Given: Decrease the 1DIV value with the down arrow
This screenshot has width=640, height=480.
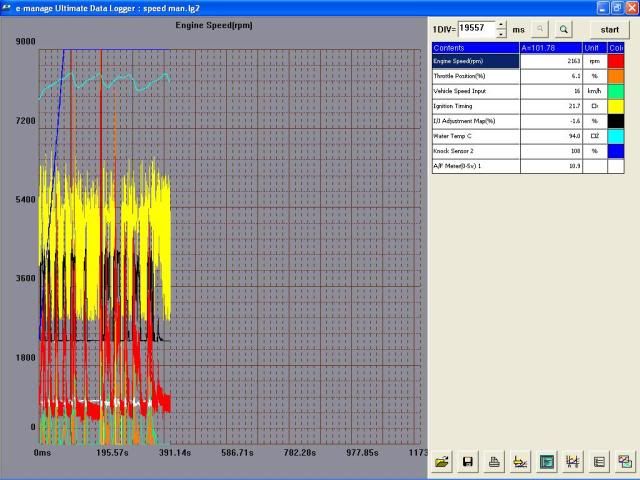Looking at the screenshot, I should [501, 34].
